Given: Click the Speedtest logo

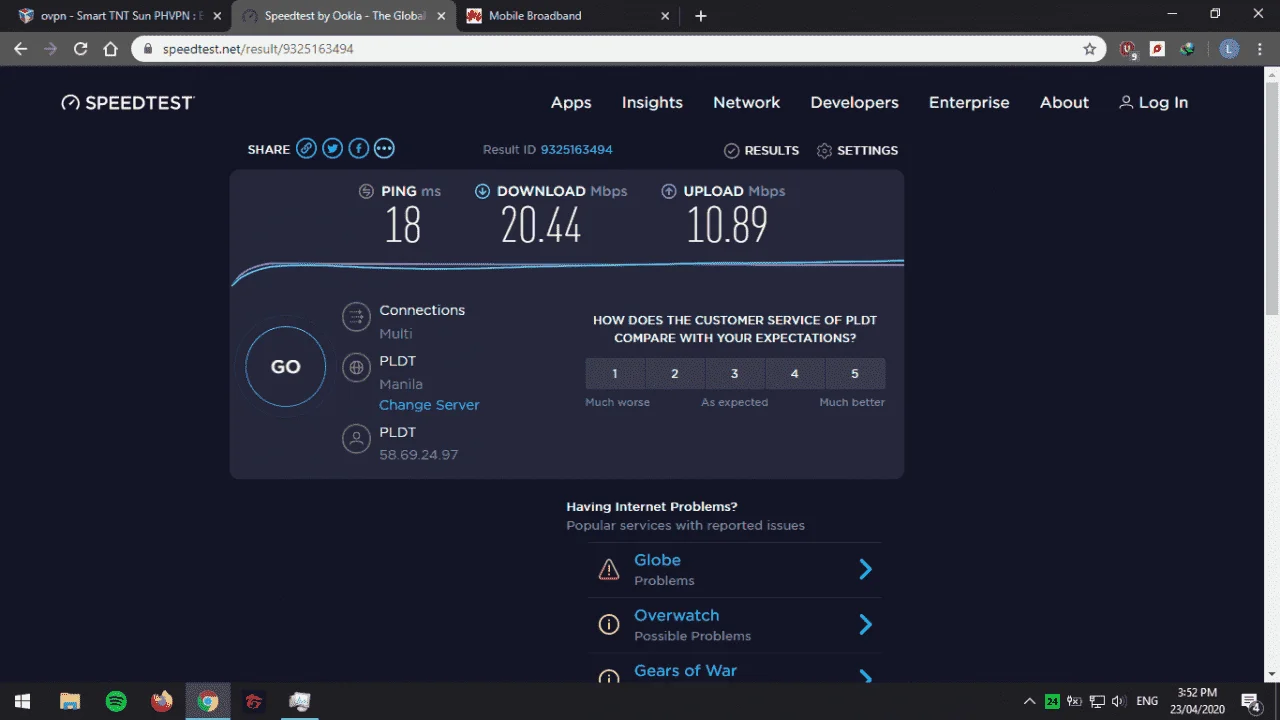Looking at the screenshot, I should pos(128,102).
